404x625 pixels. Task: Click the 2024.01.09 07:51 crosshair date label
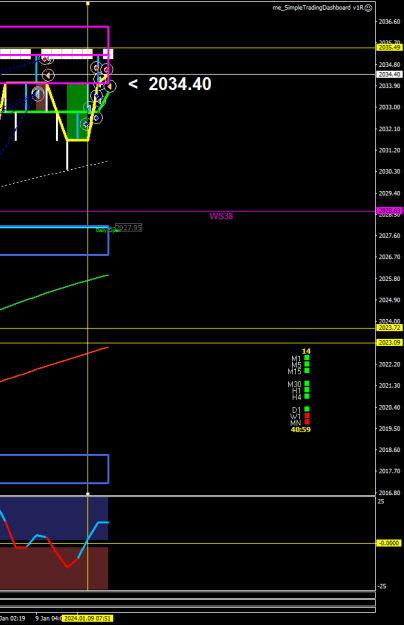pos(87,619)
